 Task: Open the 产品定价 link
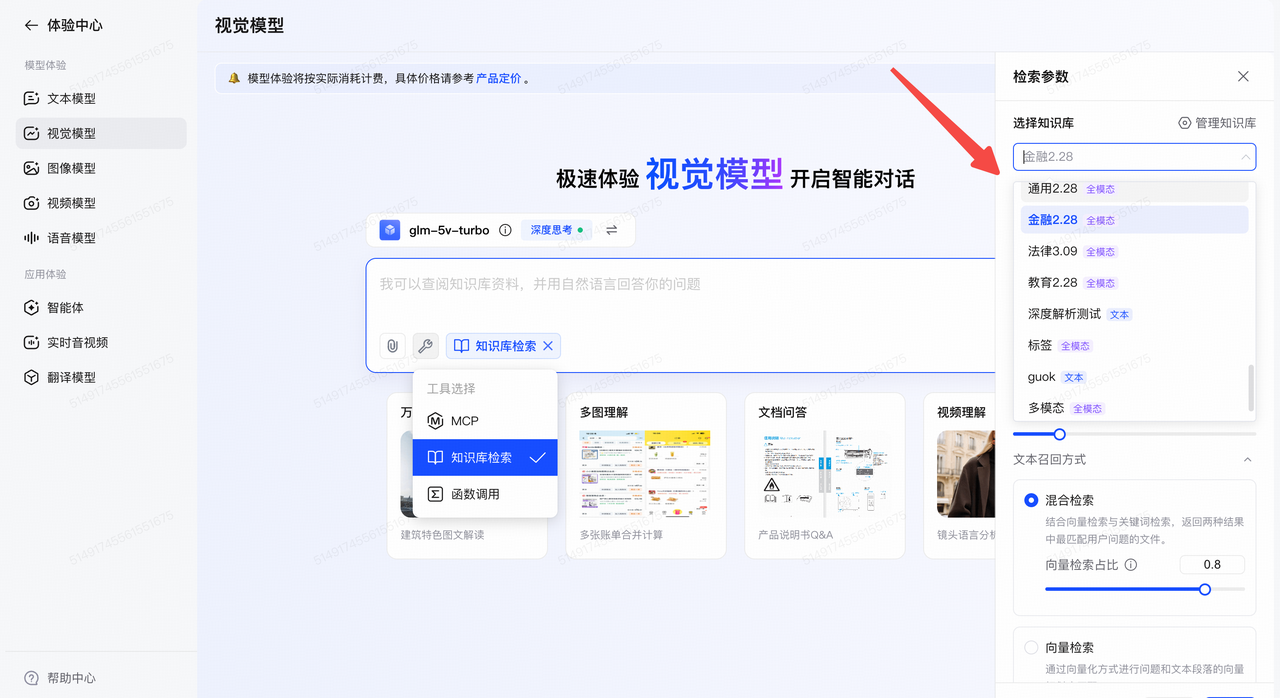pyautogui.click(x=498, y=78)
